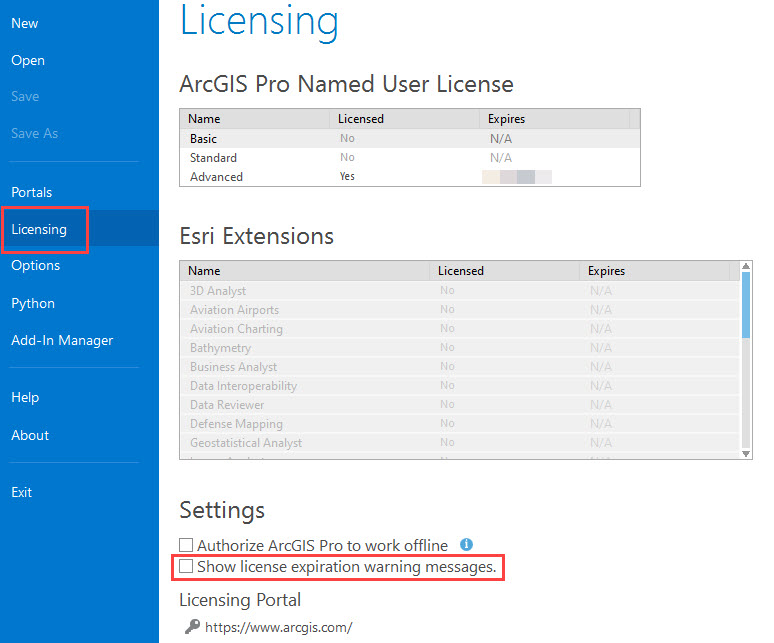Open the About page
774x643 pixels.
[30, 435]
